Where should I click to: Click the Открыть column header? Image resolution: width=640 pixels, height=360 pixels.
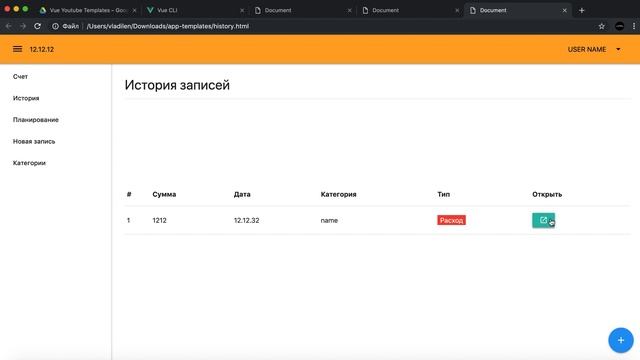[547, 194]
